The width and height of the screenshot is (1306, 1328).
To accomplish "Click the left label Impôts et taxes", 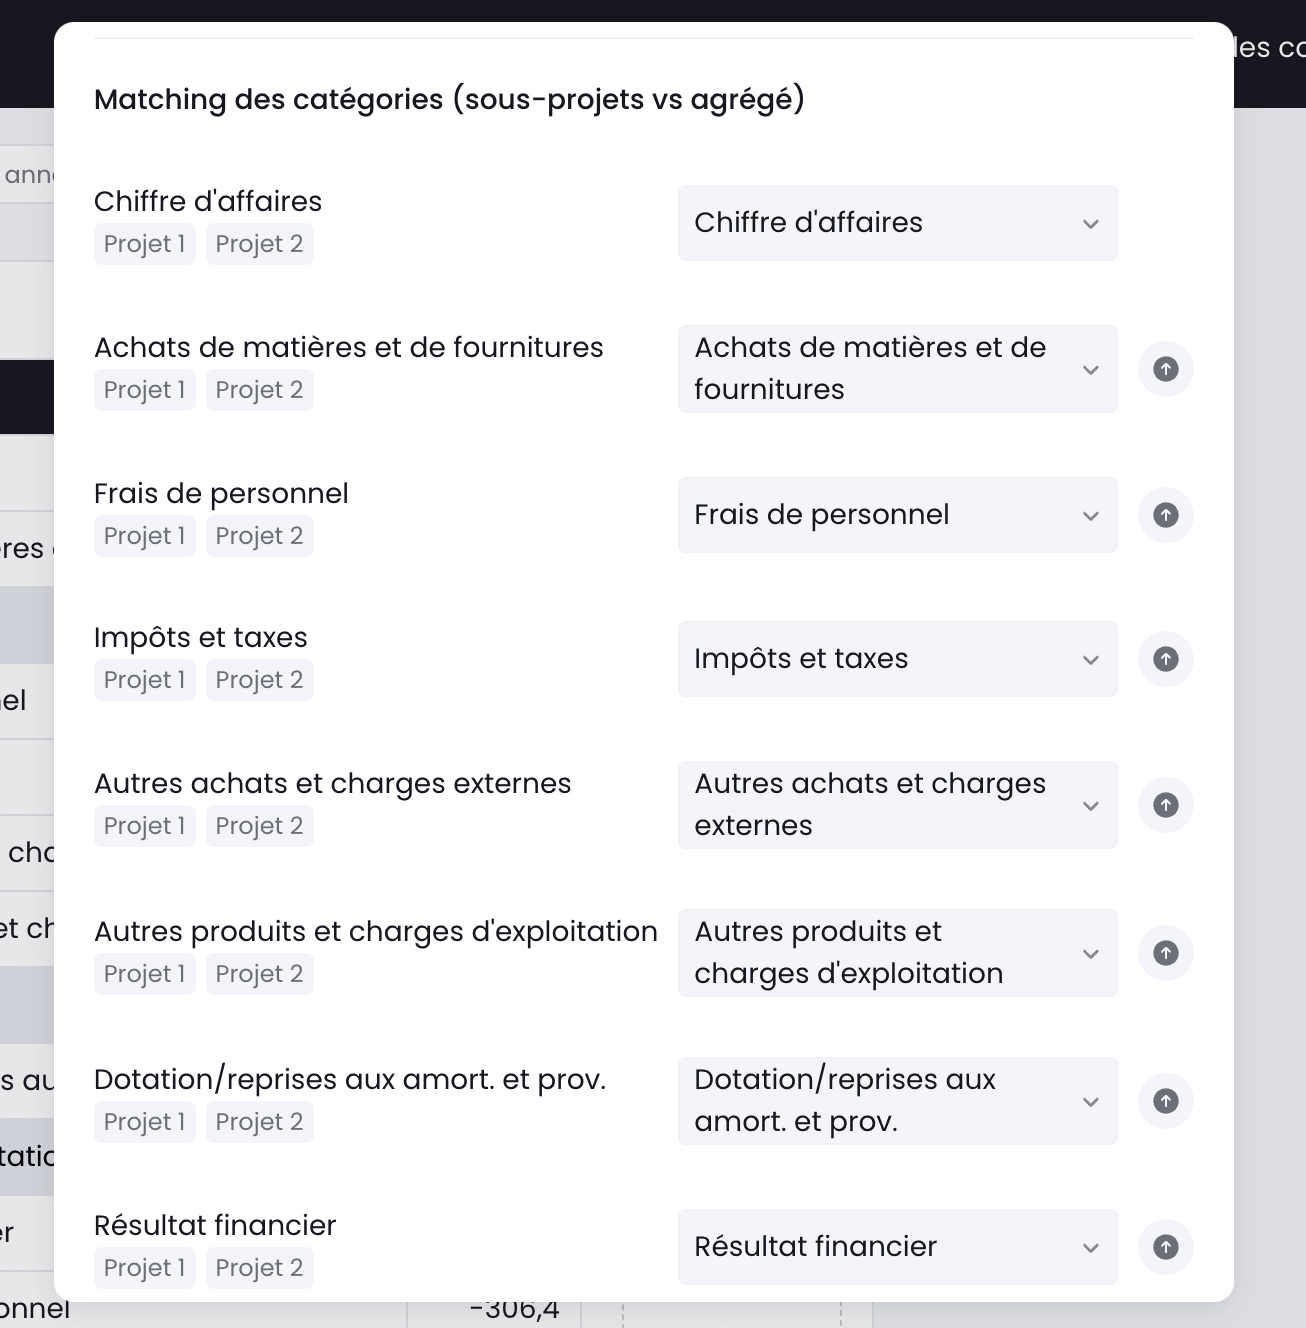I will pyautogui.click(x=201, y=638).
